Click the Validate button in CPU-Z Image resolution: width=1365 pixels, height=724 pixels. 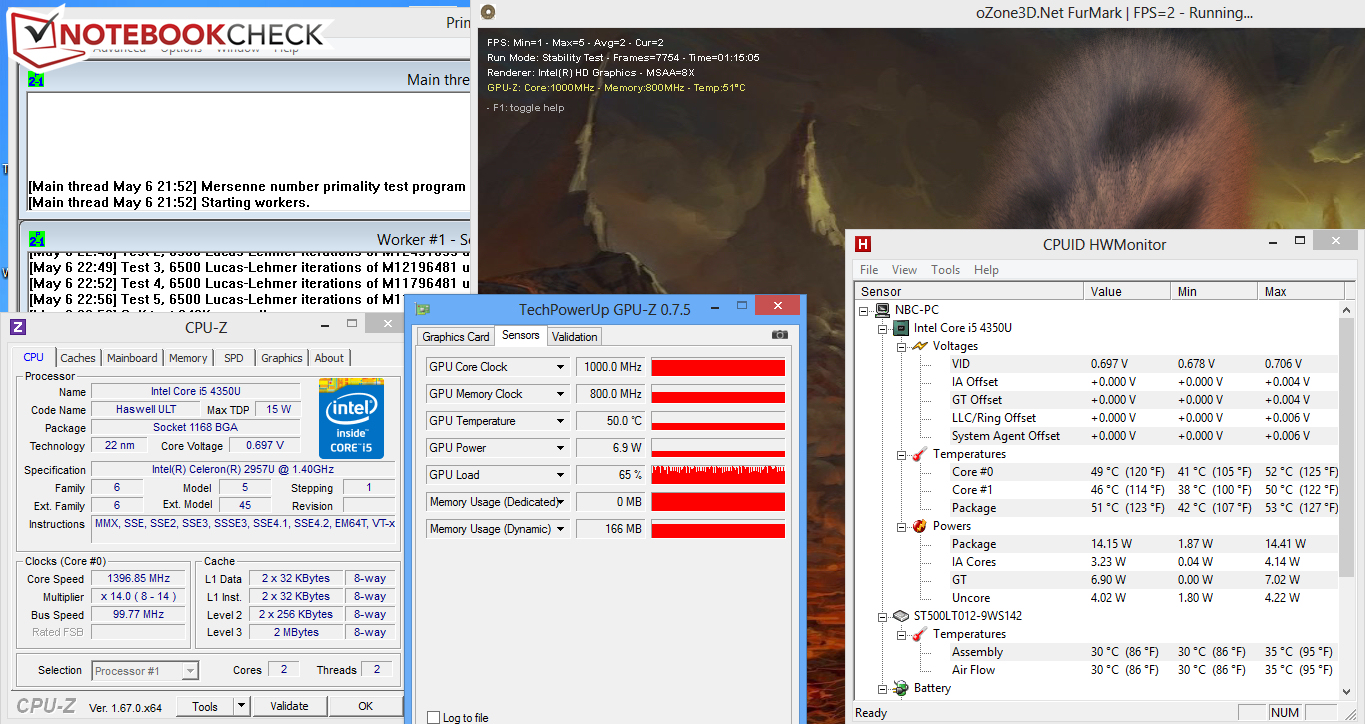click(289, 706)
